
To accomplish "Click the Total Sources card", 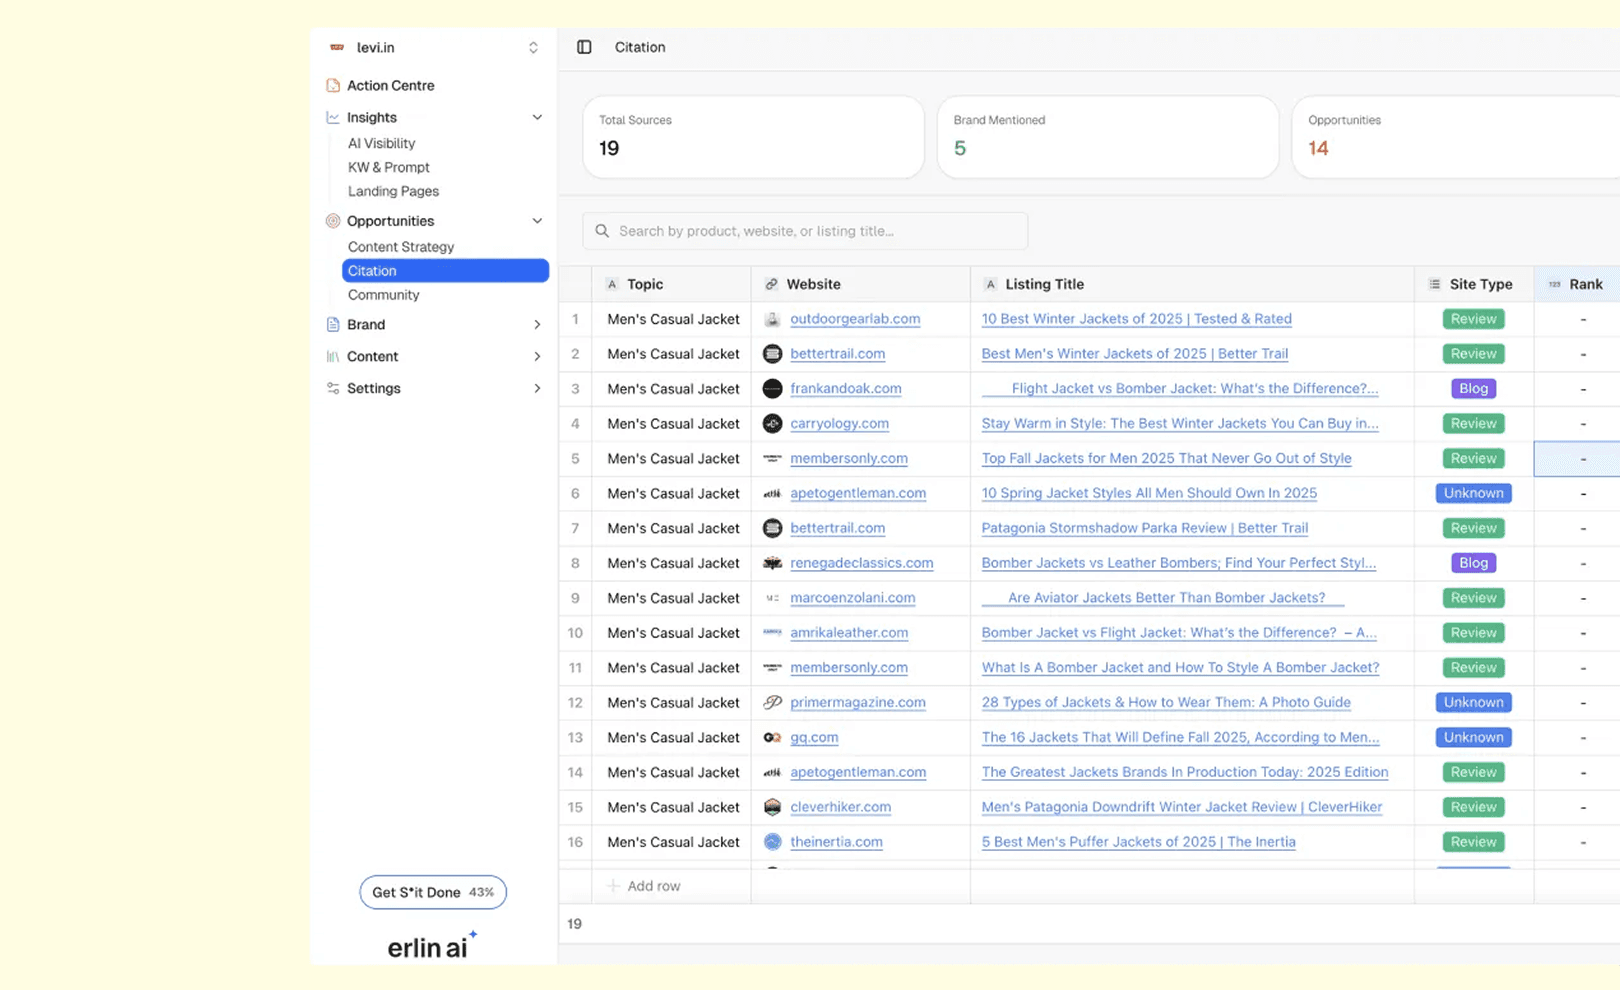I will tap(753, 137).
